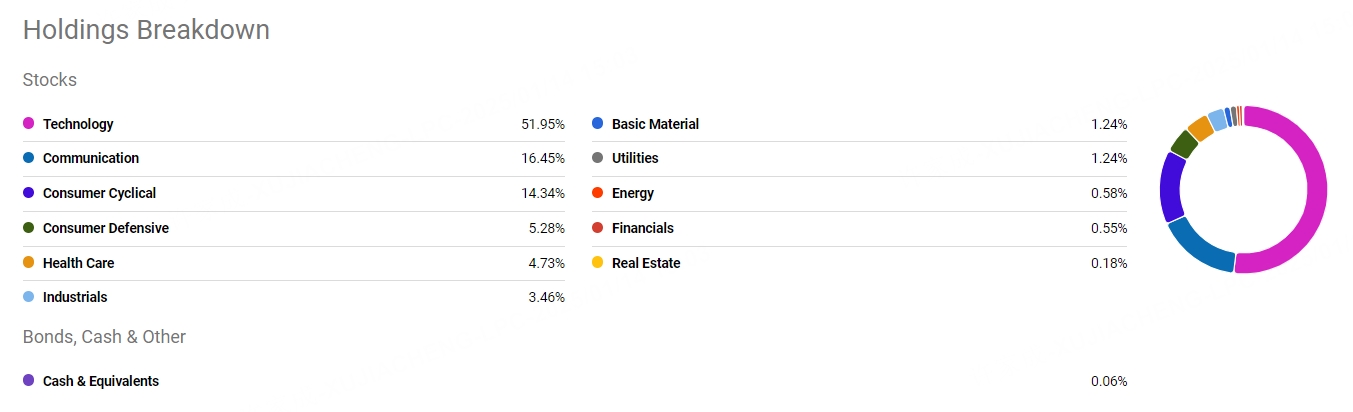Click the light blue Industrials dot
Image resolution: width=1353 pixels, height=412 pixels.
[x=28, y=297]
